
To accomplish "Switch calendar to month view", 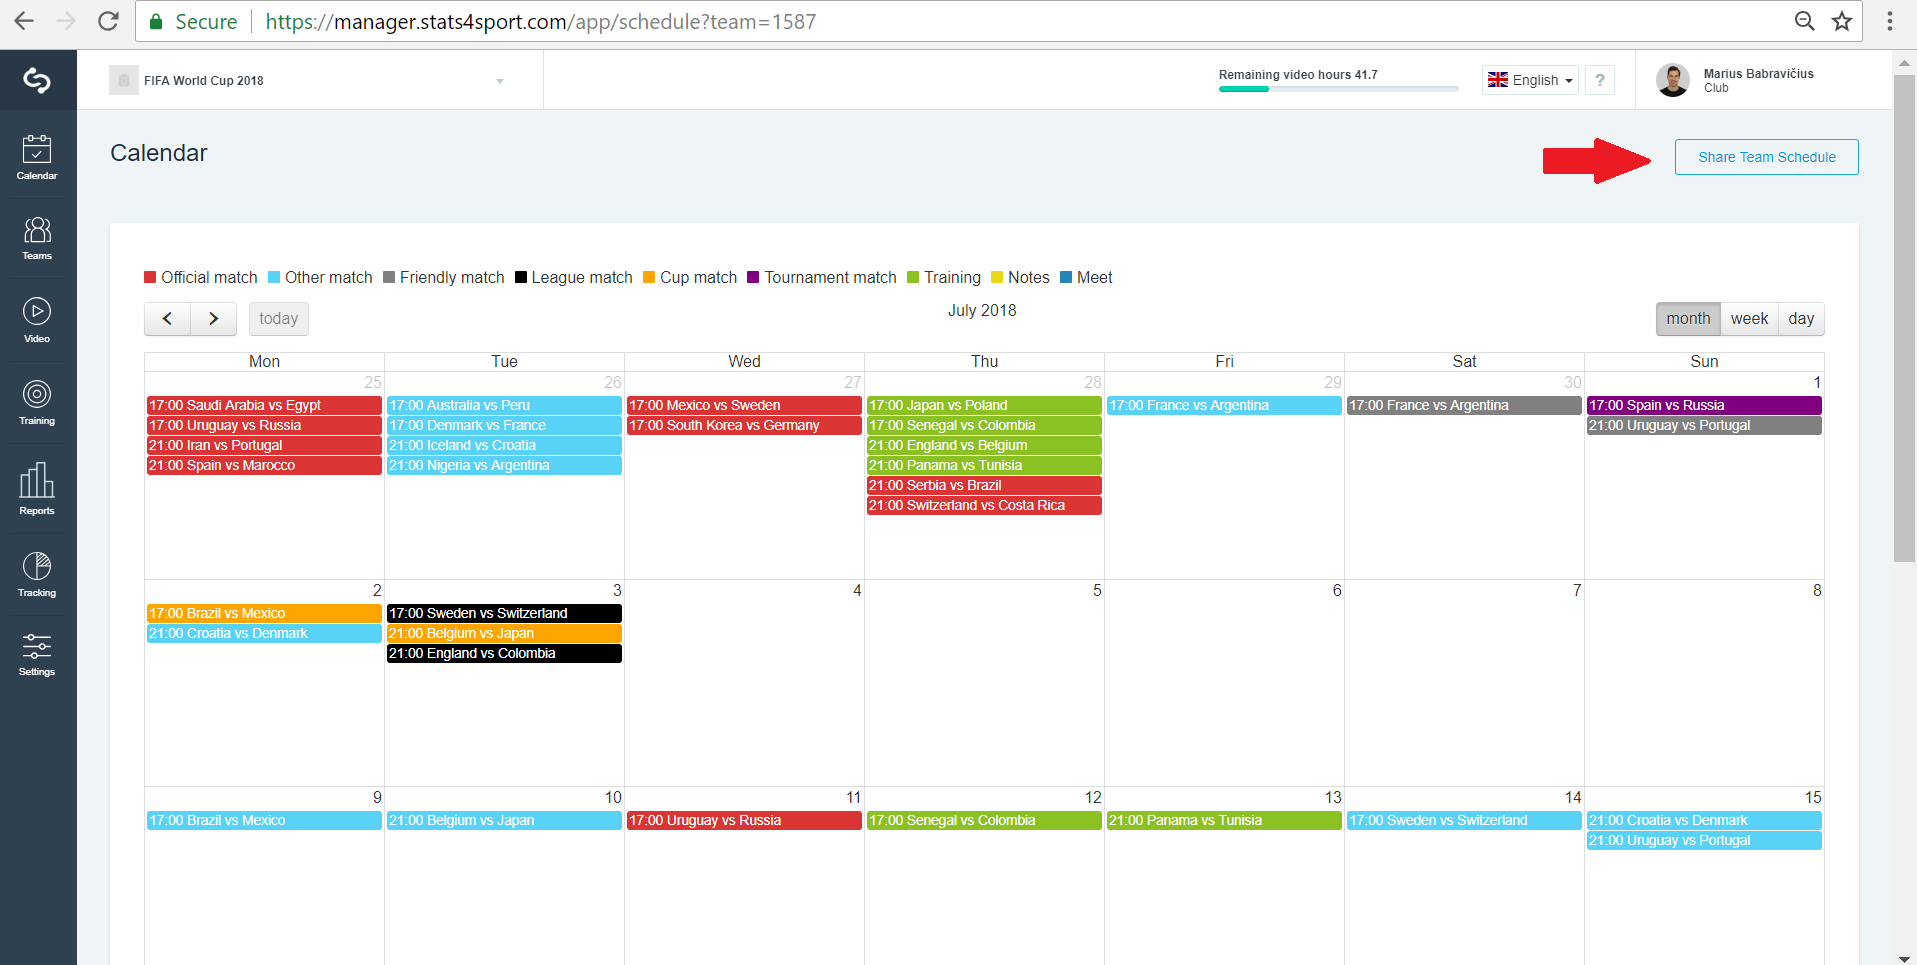I will [x=1688, y=318].
